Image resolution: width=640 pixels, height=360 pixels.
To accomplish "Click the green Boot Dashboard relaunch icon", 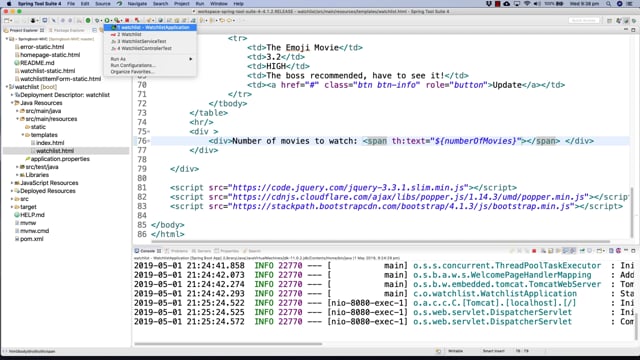I will pos(88,20).
